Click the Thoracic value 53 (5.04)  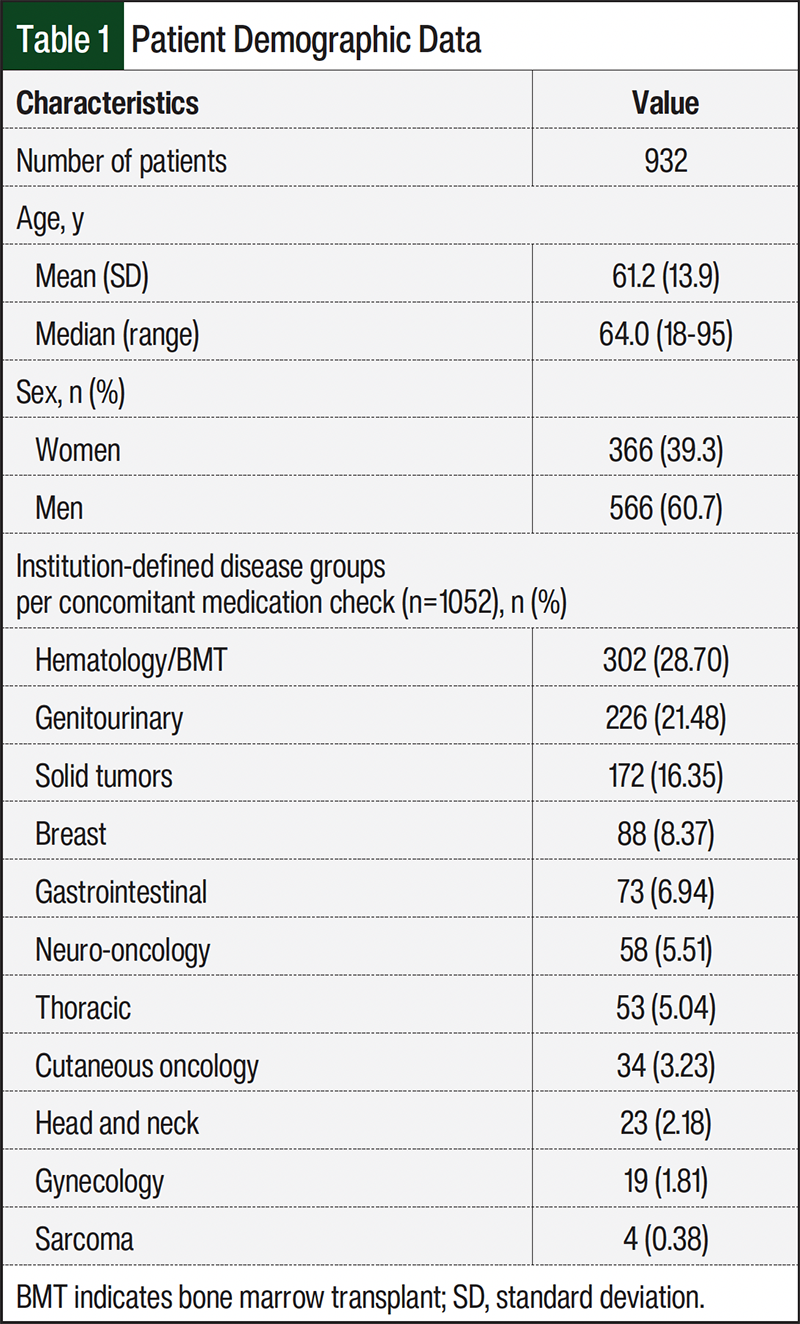pyautogui.click(x=665, y=1007)
